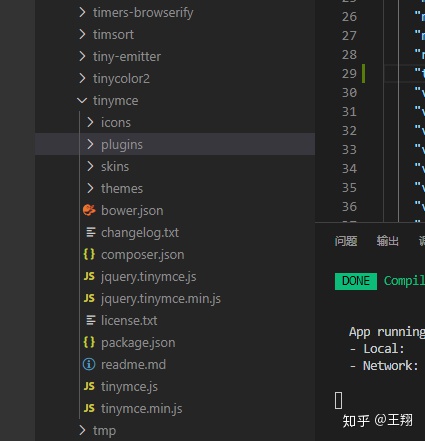Open the readme.md file
425x441 pixels.
click(x=133, y=364)
